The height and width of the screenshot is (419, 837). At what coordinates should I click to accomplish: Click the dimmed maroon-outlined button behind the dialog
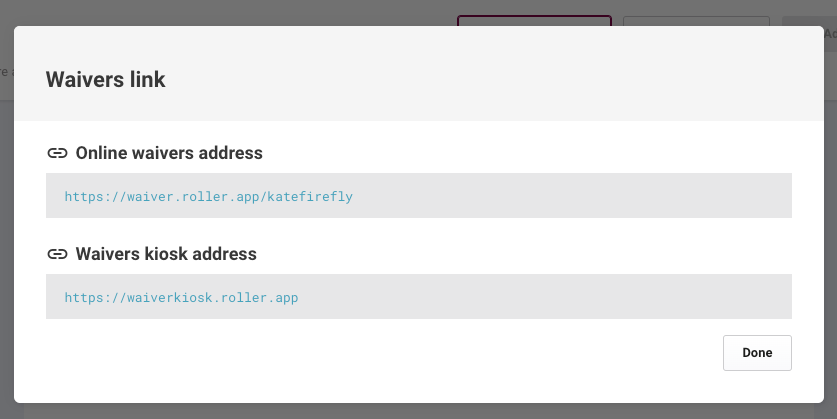point(534,21)
